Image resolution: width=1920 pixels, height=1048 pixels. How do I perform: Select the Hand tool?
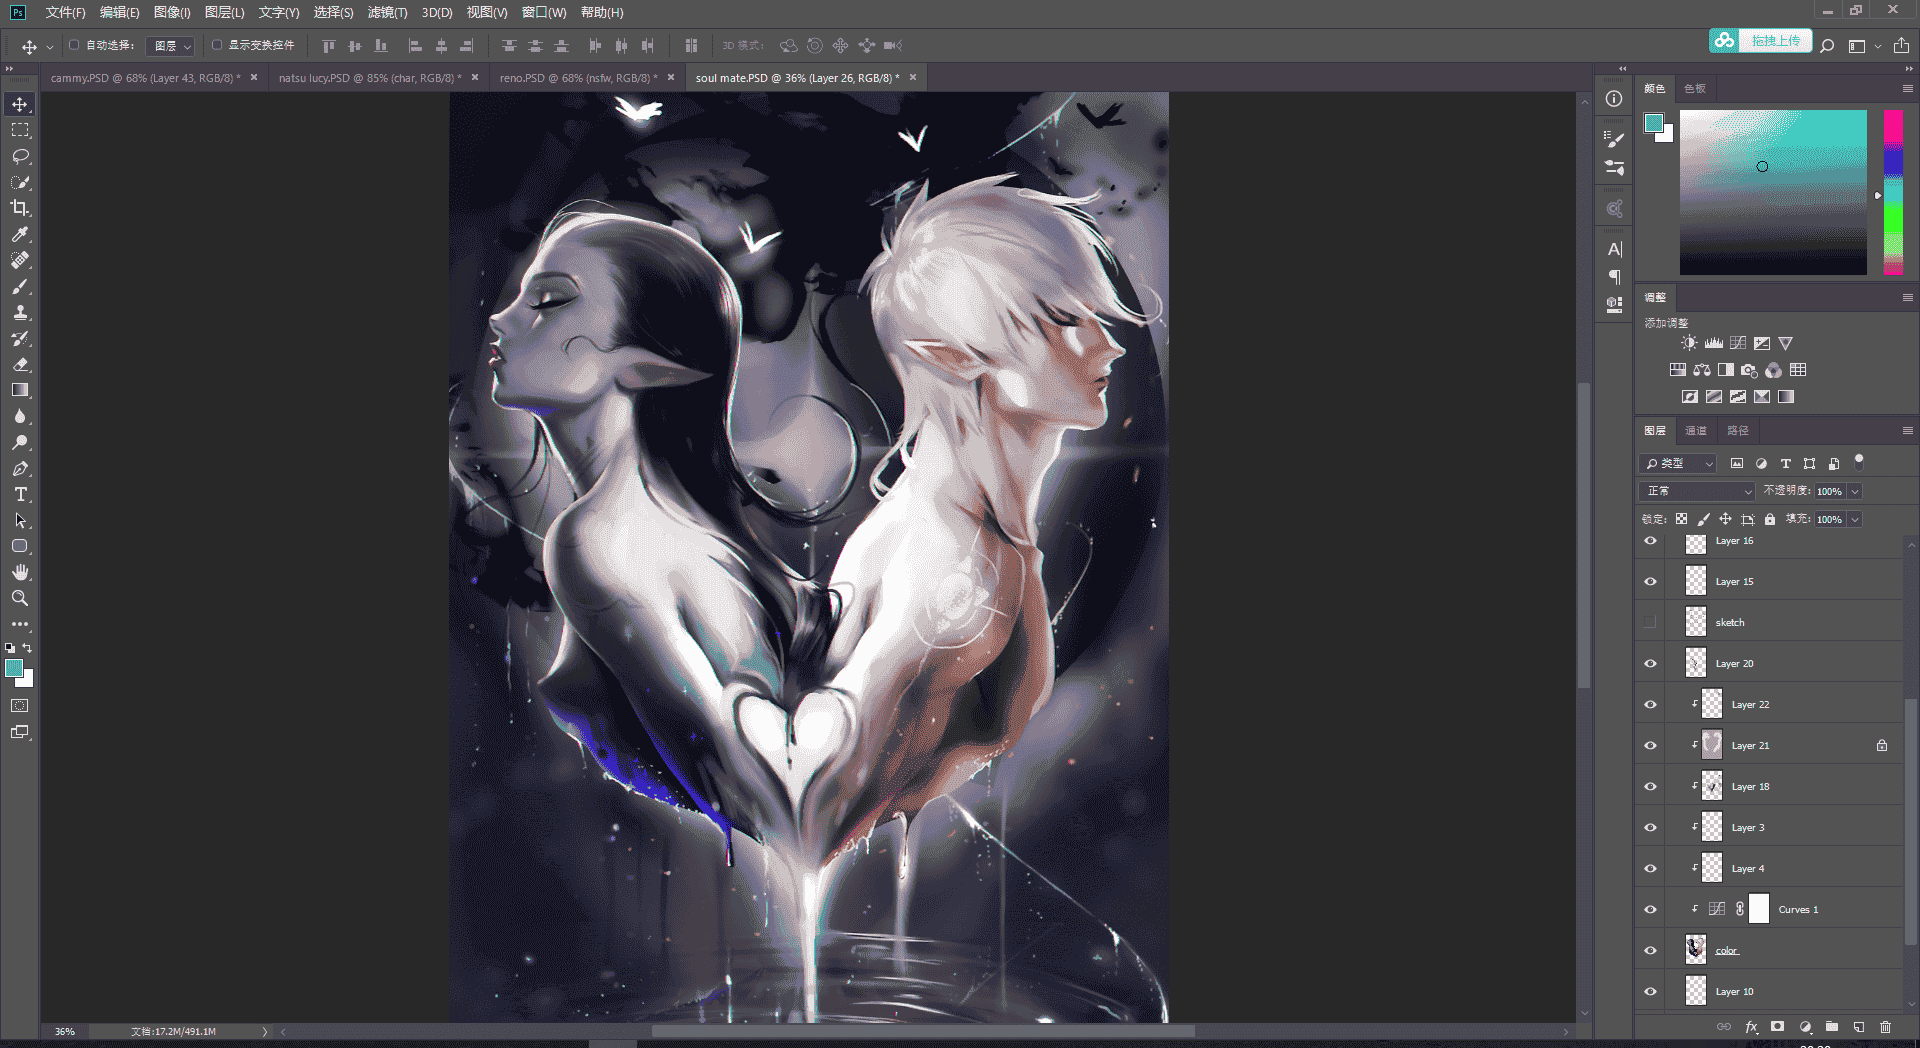point(20,572)
